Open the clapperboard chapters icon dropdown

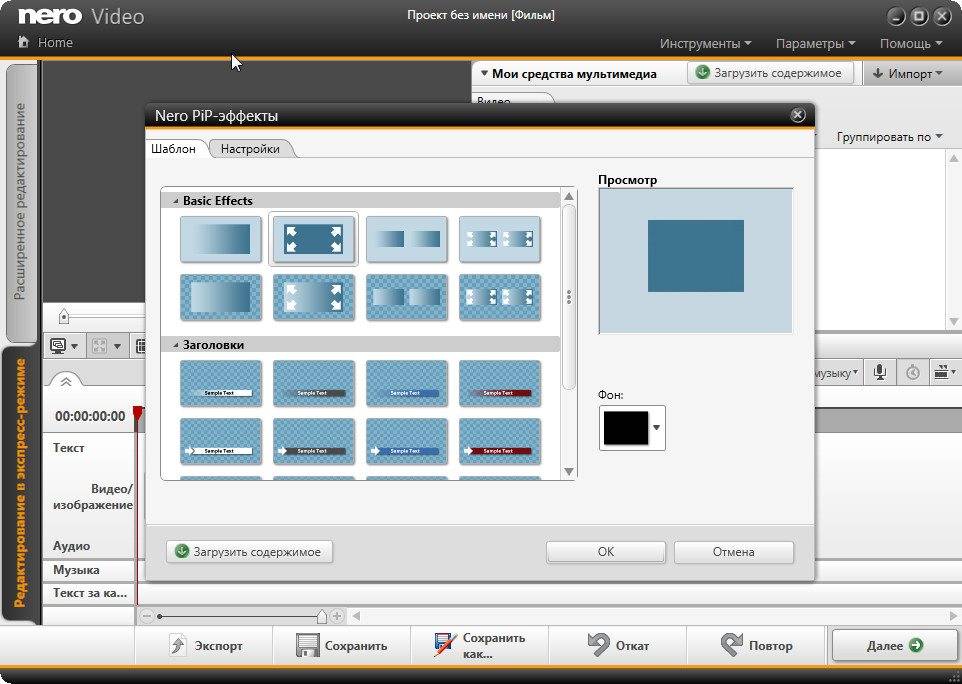click(944, 372)
